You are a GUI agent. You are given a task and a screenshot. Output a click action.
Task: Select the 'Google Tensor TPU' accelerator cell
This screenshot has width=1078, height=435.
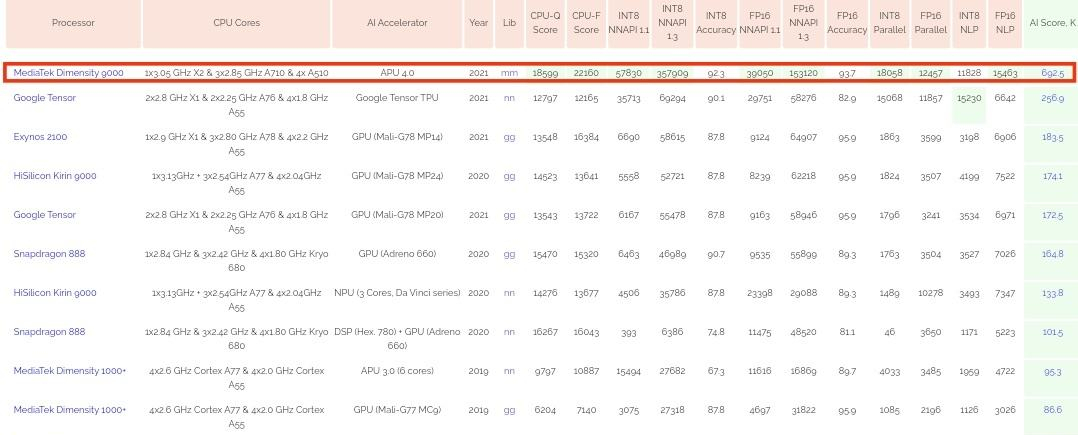pyautogui.click(x=397, y=98)
